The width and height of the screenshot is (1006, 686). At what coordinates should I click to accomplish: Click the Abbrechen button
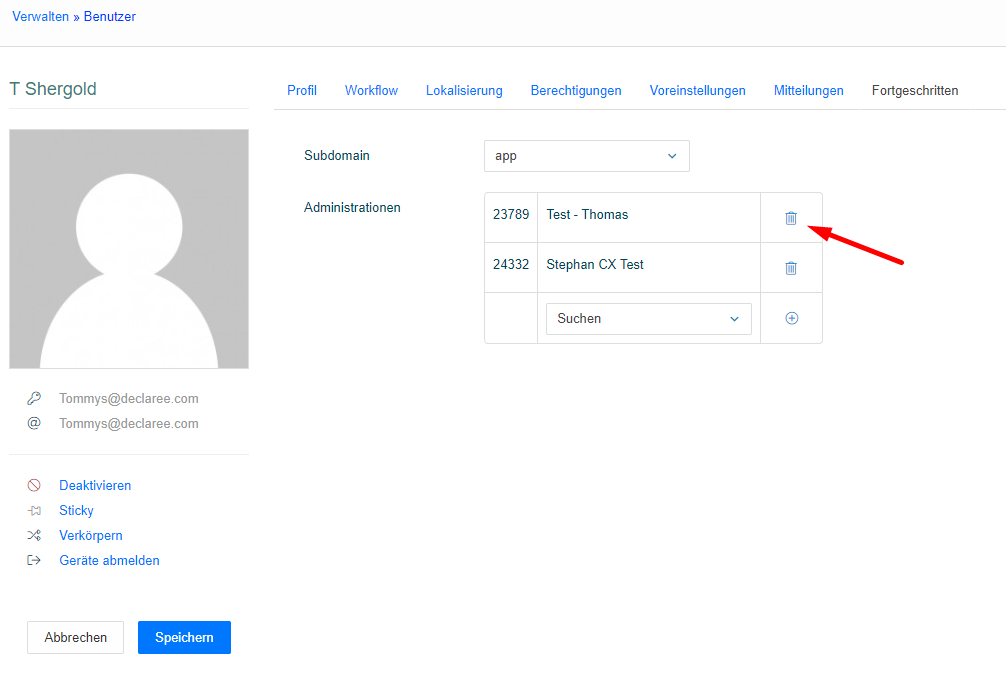click(x=75, y=637)
